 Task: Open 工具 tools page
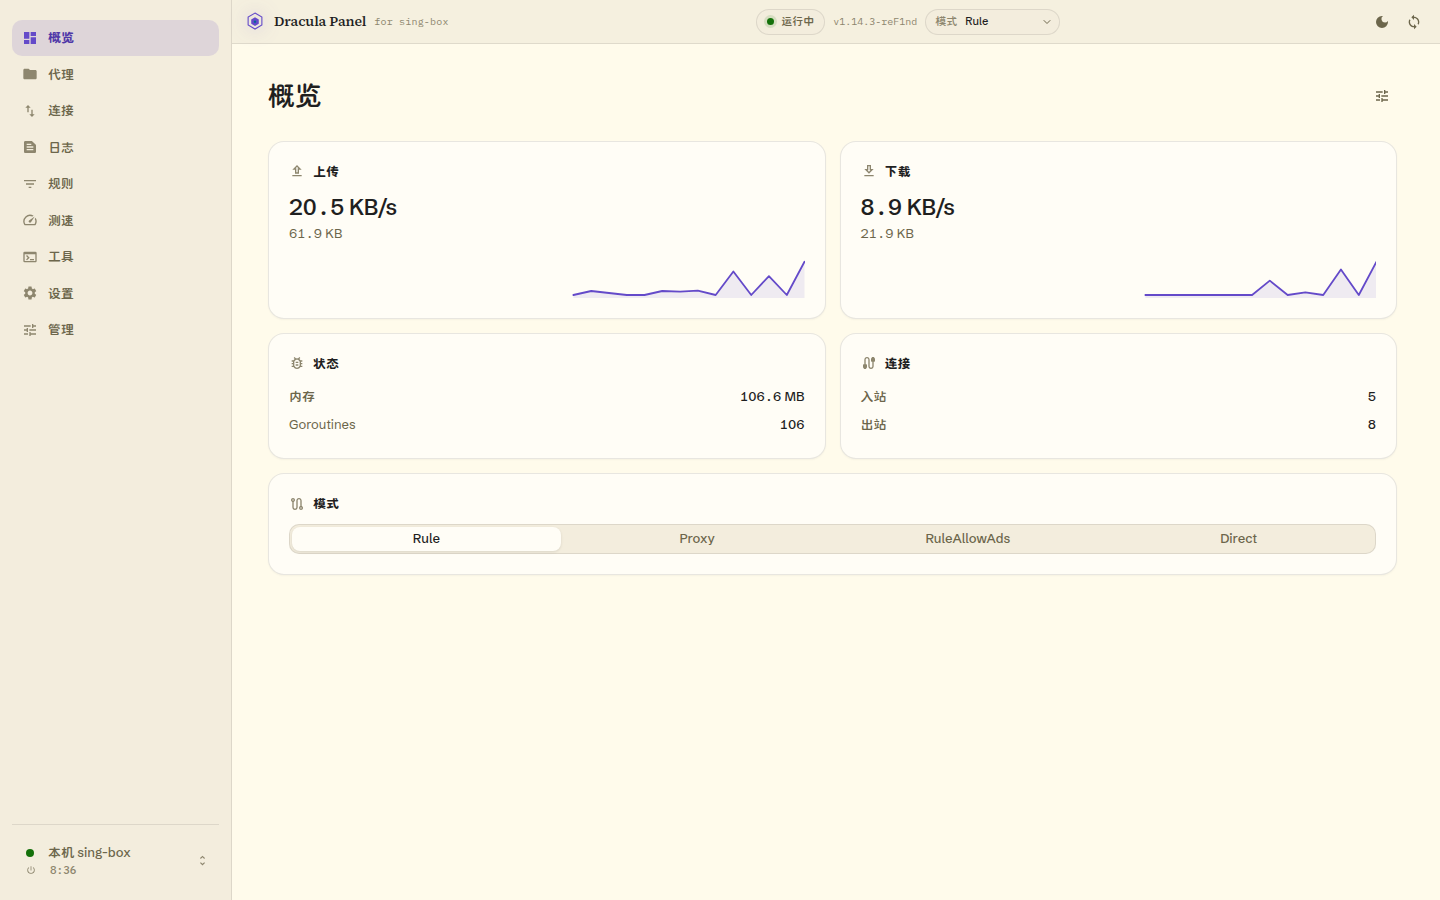pos(115,257)
